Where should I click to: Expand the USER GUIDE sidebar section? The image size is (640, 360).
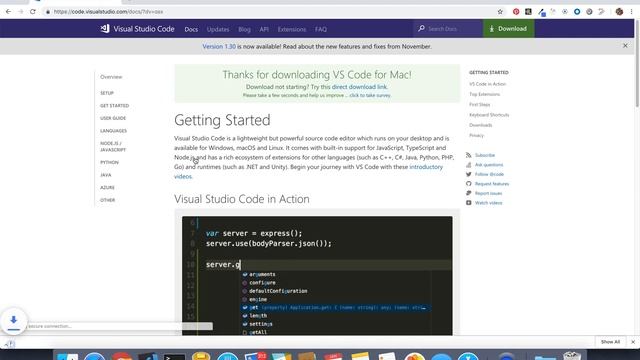point(113,118)
